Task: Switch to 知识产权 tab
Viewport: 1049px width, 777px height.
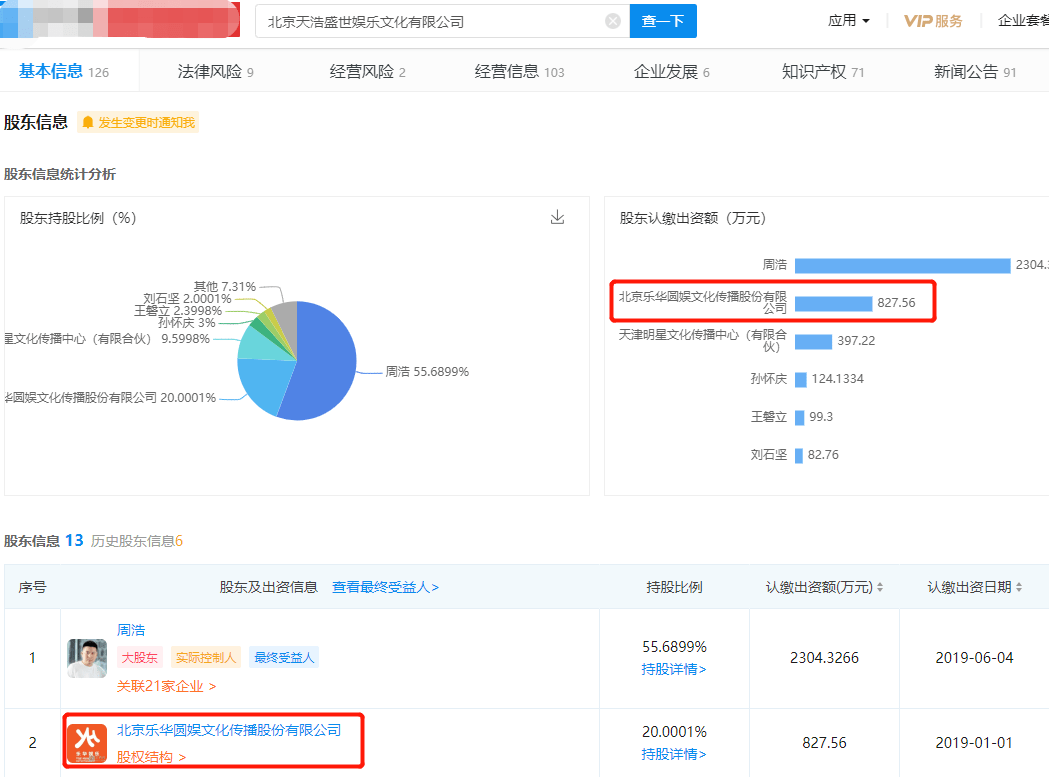Action: (x=823, y=72)
